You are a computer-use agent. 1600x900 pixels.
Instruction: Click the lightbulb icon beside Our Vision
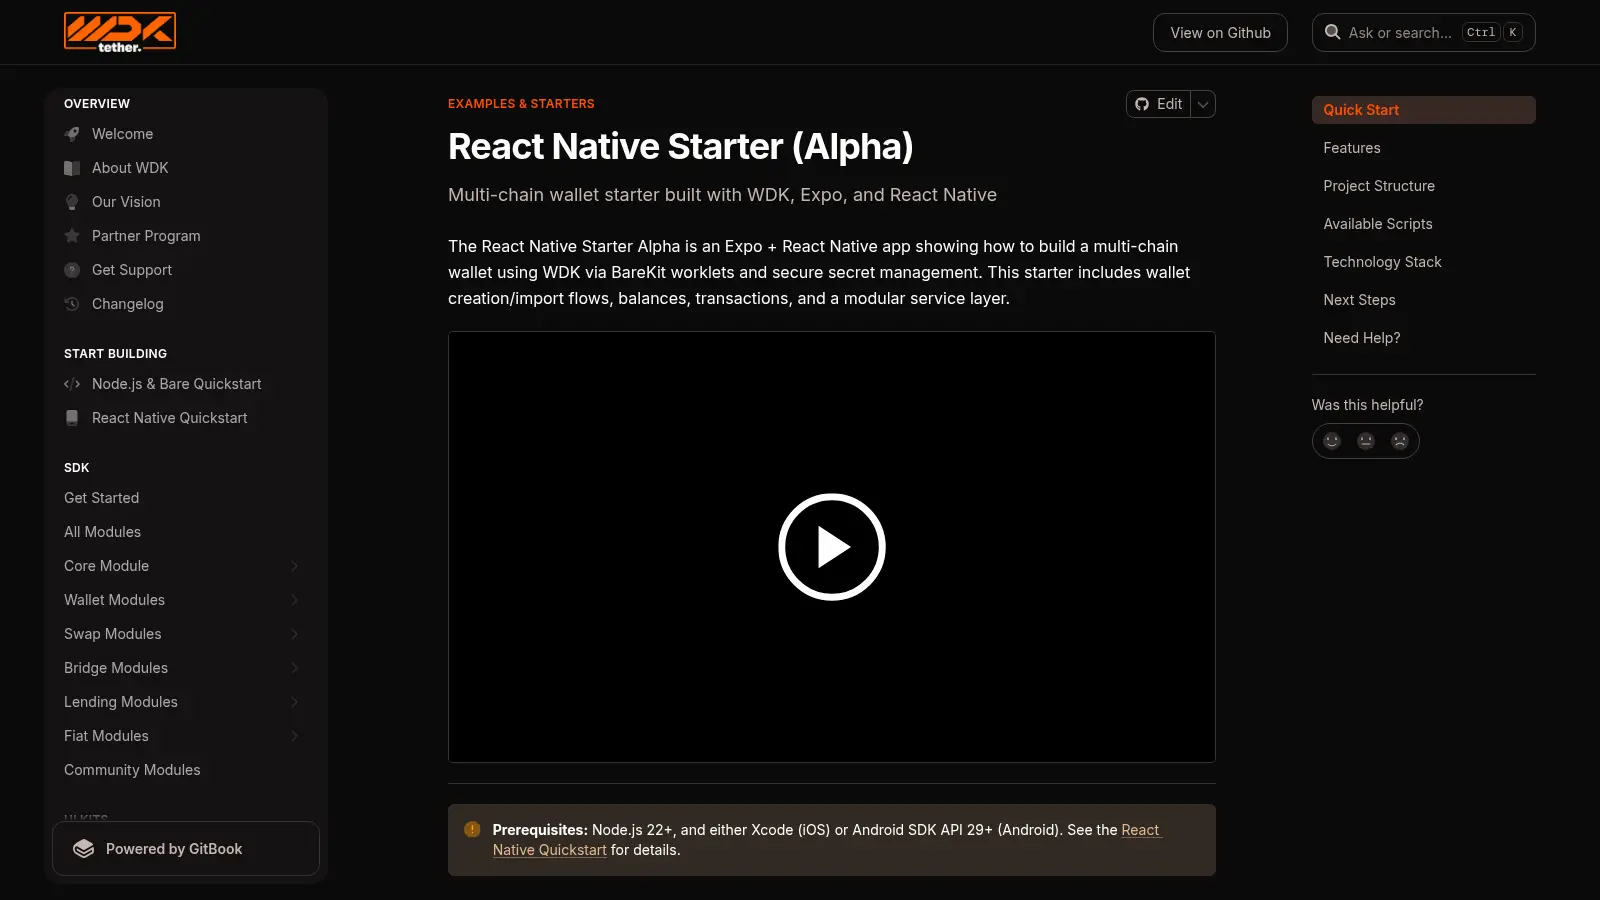[72, 202]
